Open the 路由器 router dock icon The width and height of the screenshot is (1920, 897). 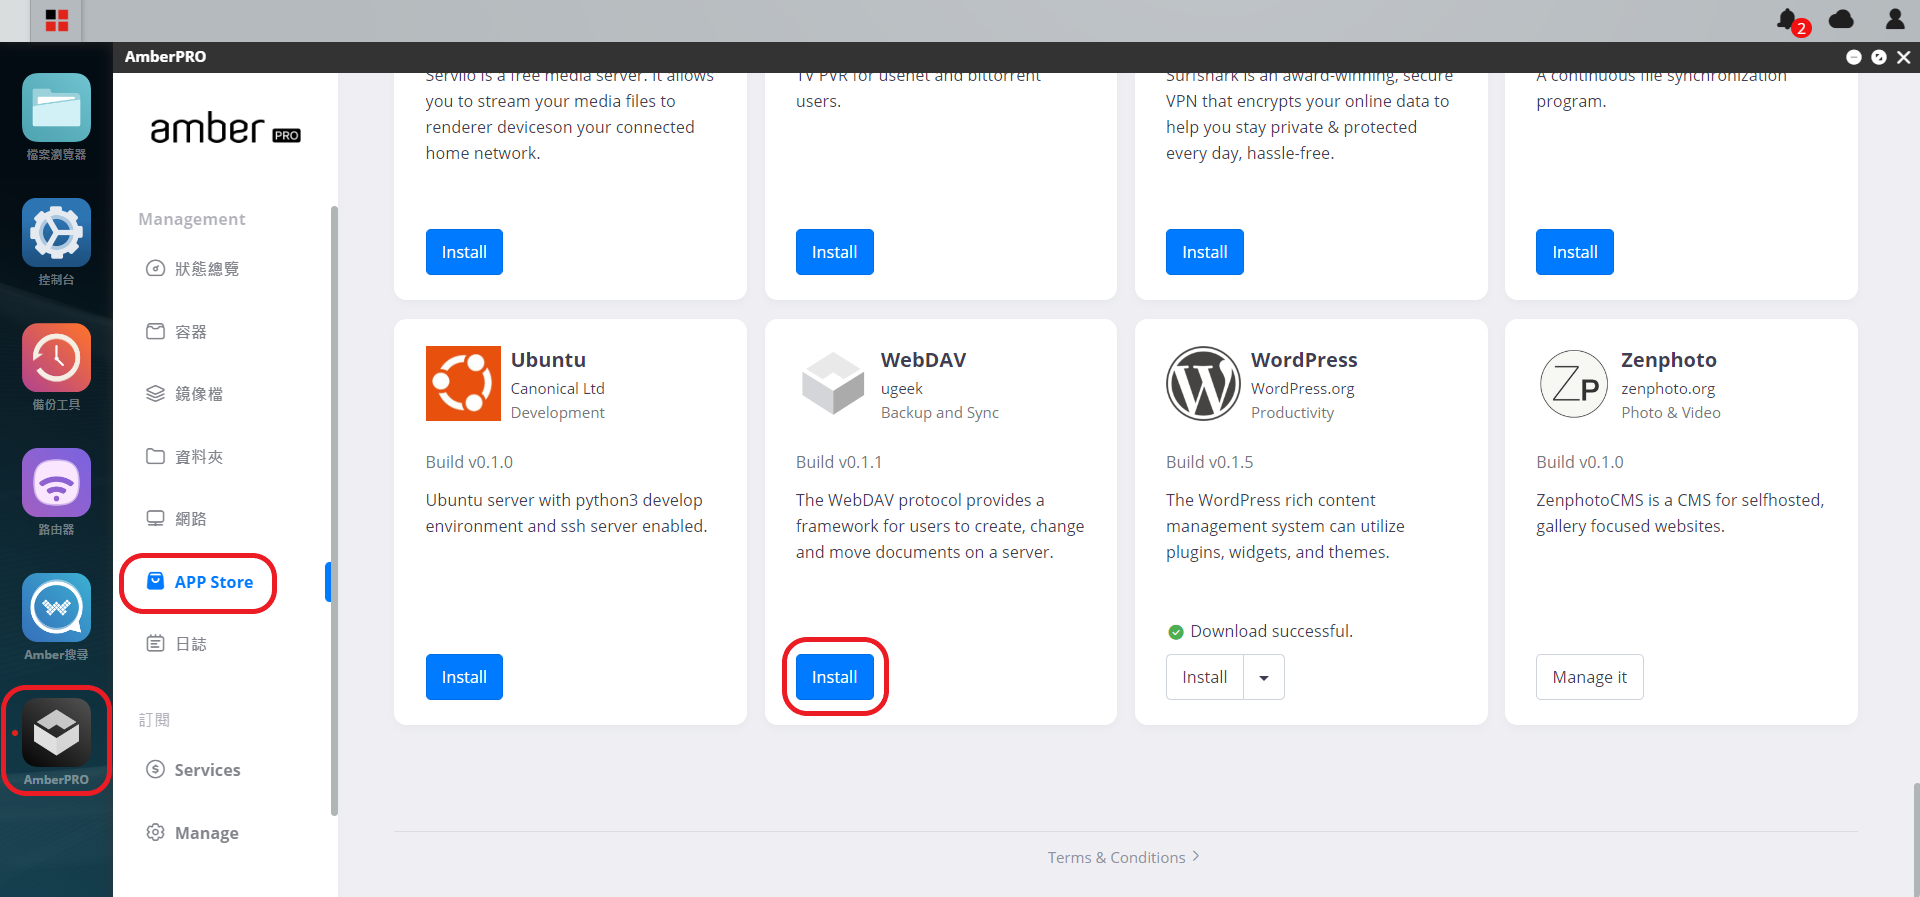click(56, 483)
